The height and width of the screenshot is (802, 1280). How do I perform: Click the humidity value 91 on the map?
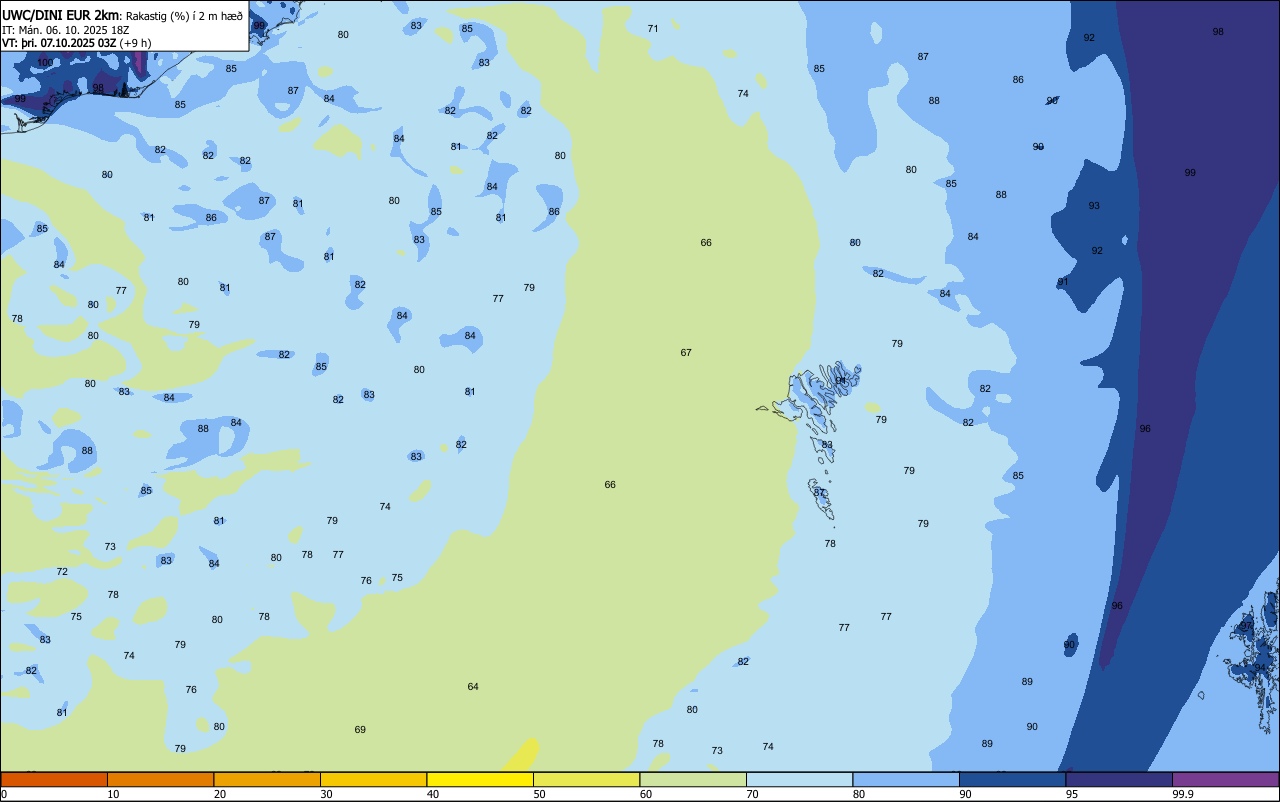[1063, 282]
